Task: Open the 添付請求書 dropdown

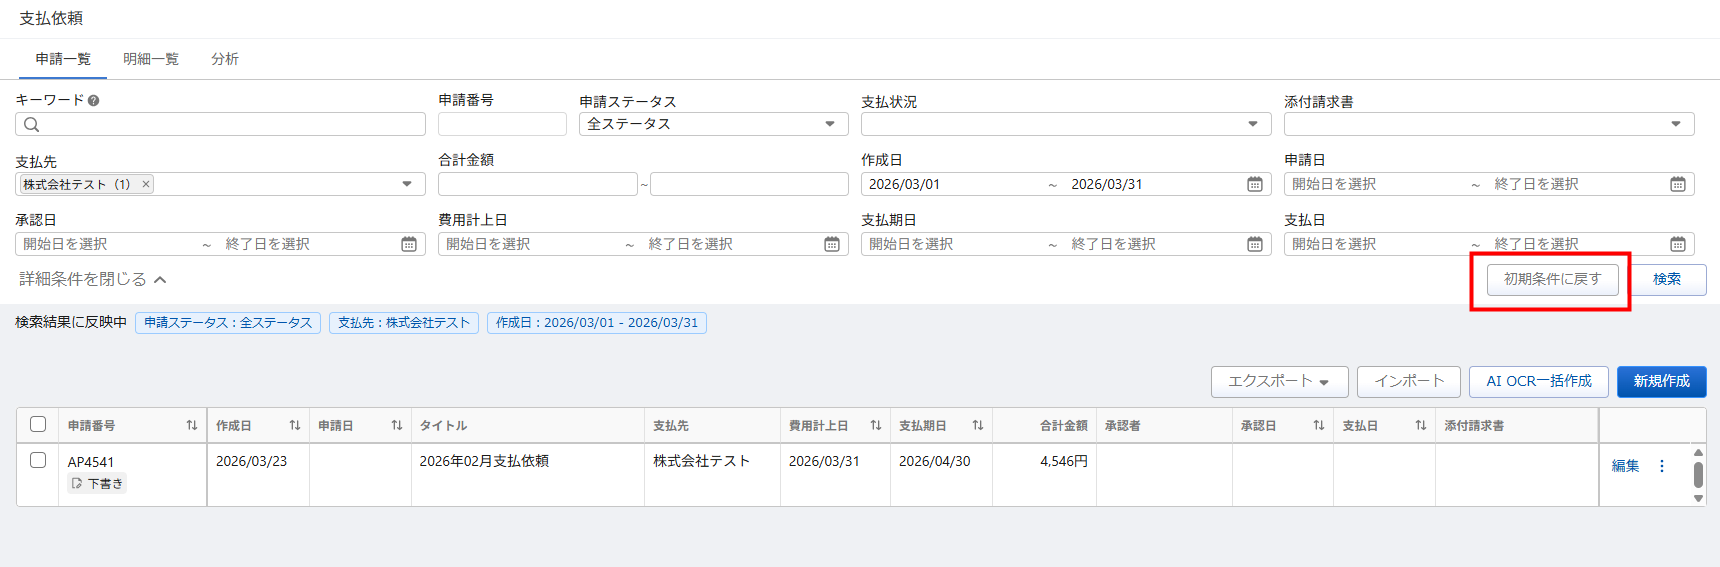Action: coord(1675,124)
